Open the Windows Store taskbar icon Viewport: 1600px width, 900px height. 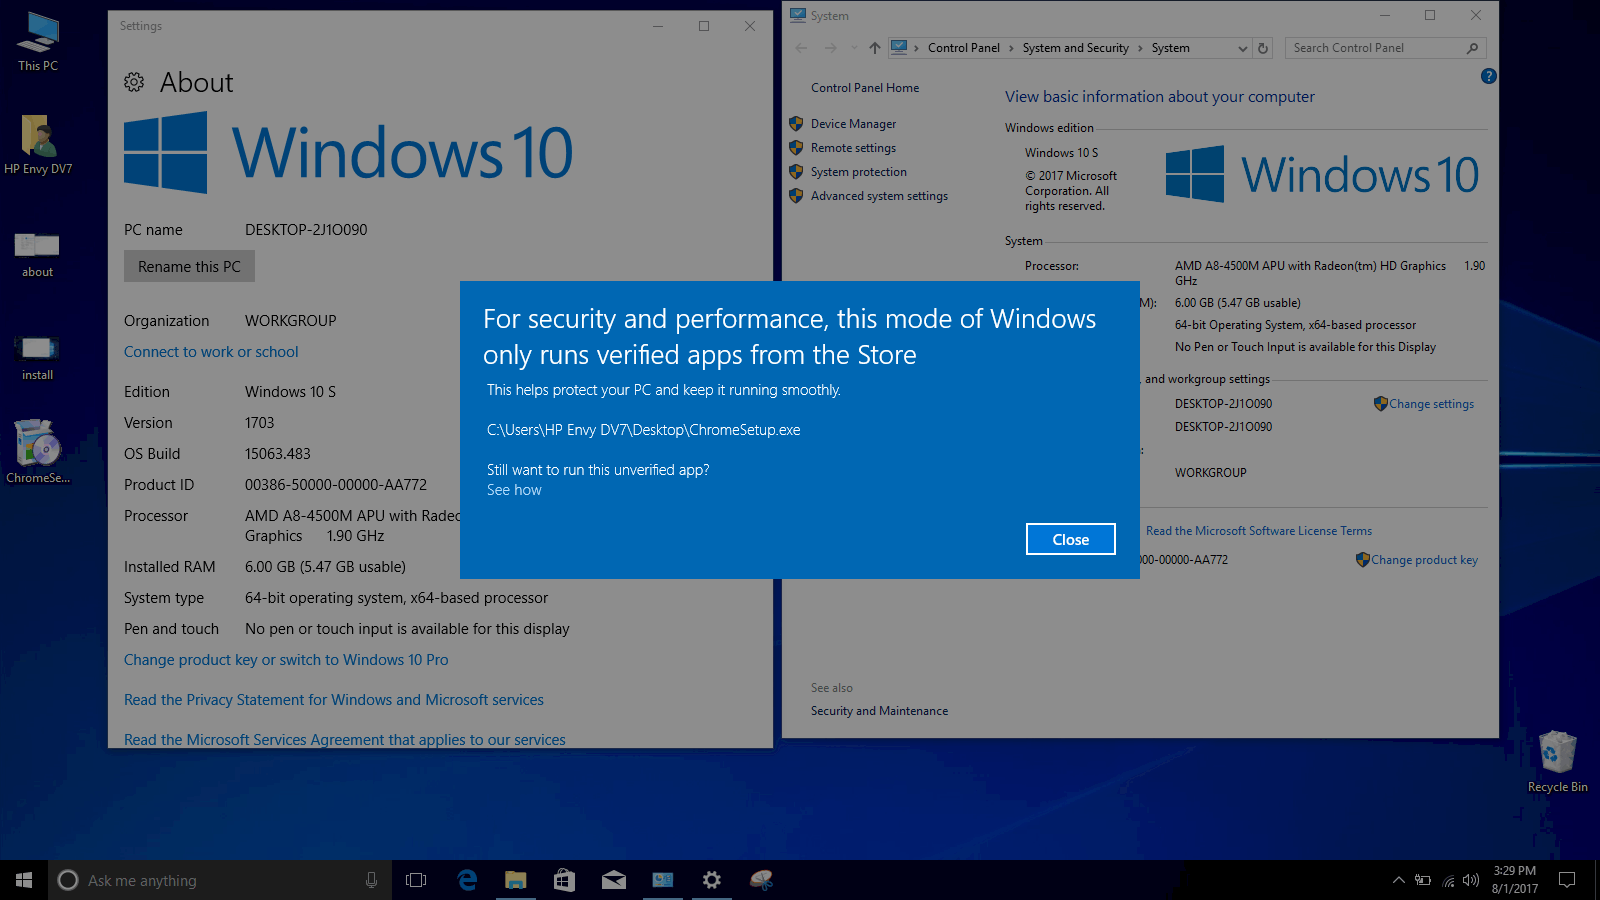pos(564,880)
